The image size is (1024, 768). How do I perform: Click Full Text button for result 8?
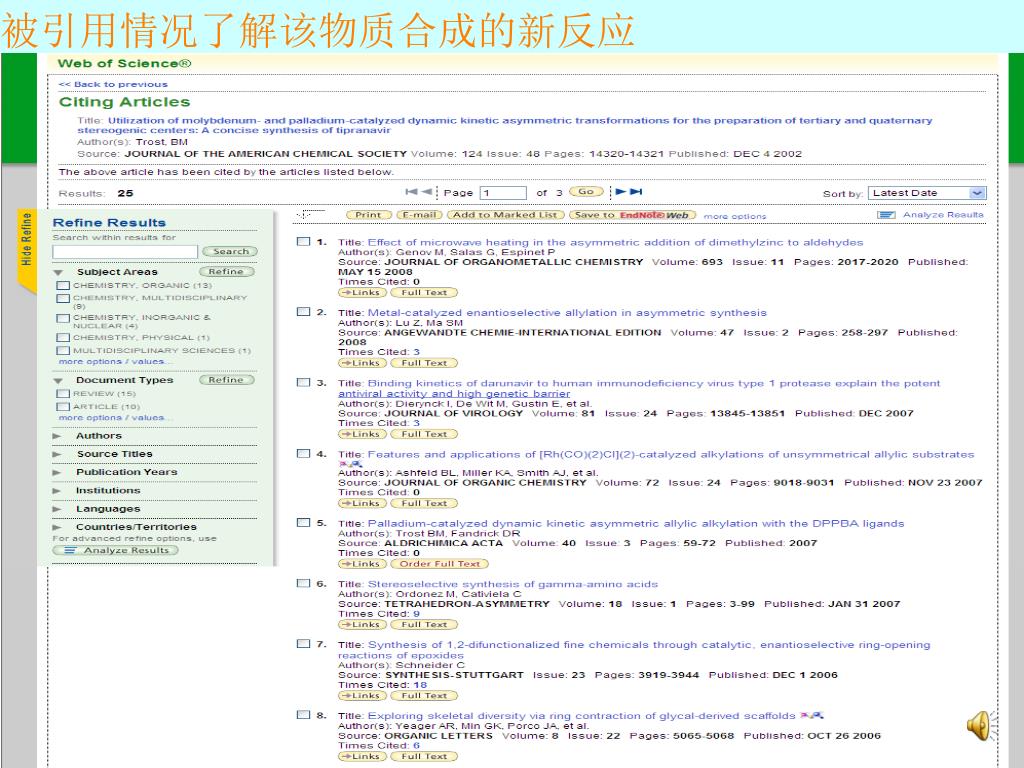coord(424,756)
